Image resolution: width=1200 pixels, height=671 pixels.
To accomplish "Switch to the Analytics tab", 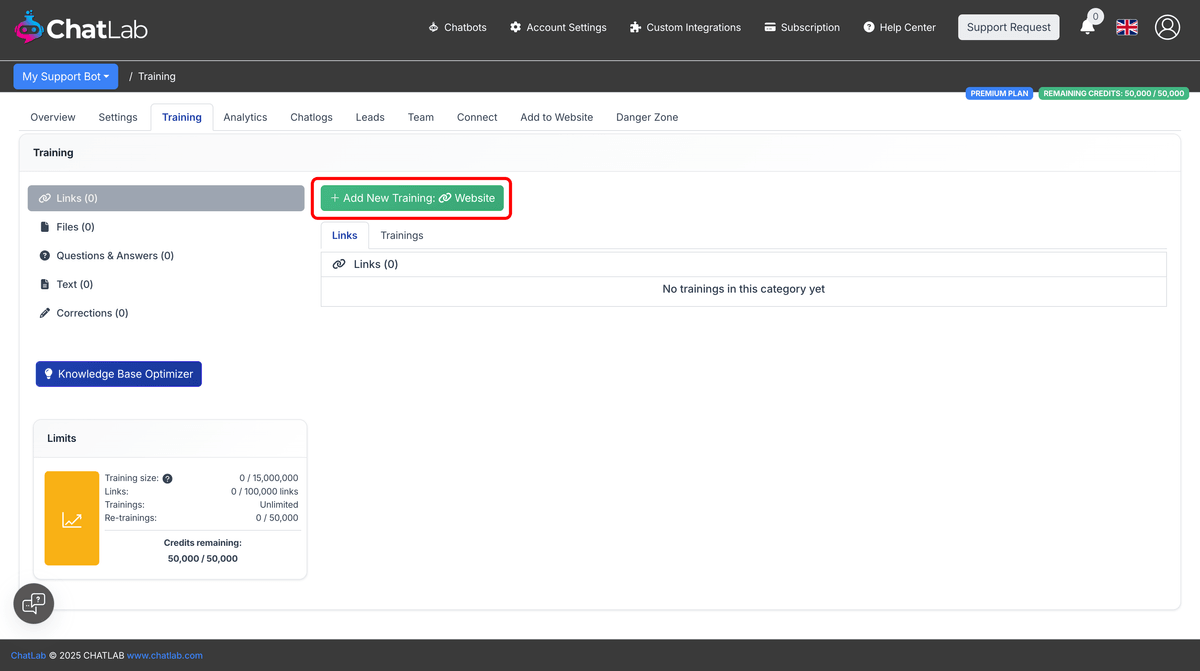I will pyautogui.click(x=245, y=117).
